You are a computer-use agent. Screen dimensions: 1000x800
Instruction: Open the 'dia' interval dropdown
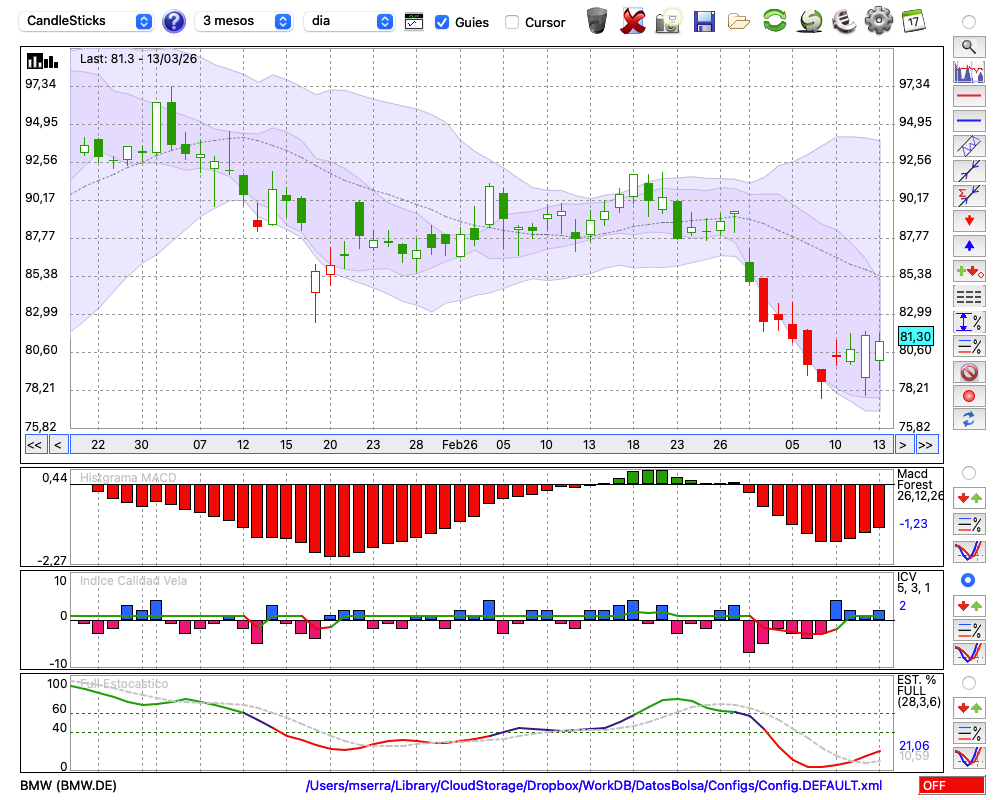coord(349,21)
